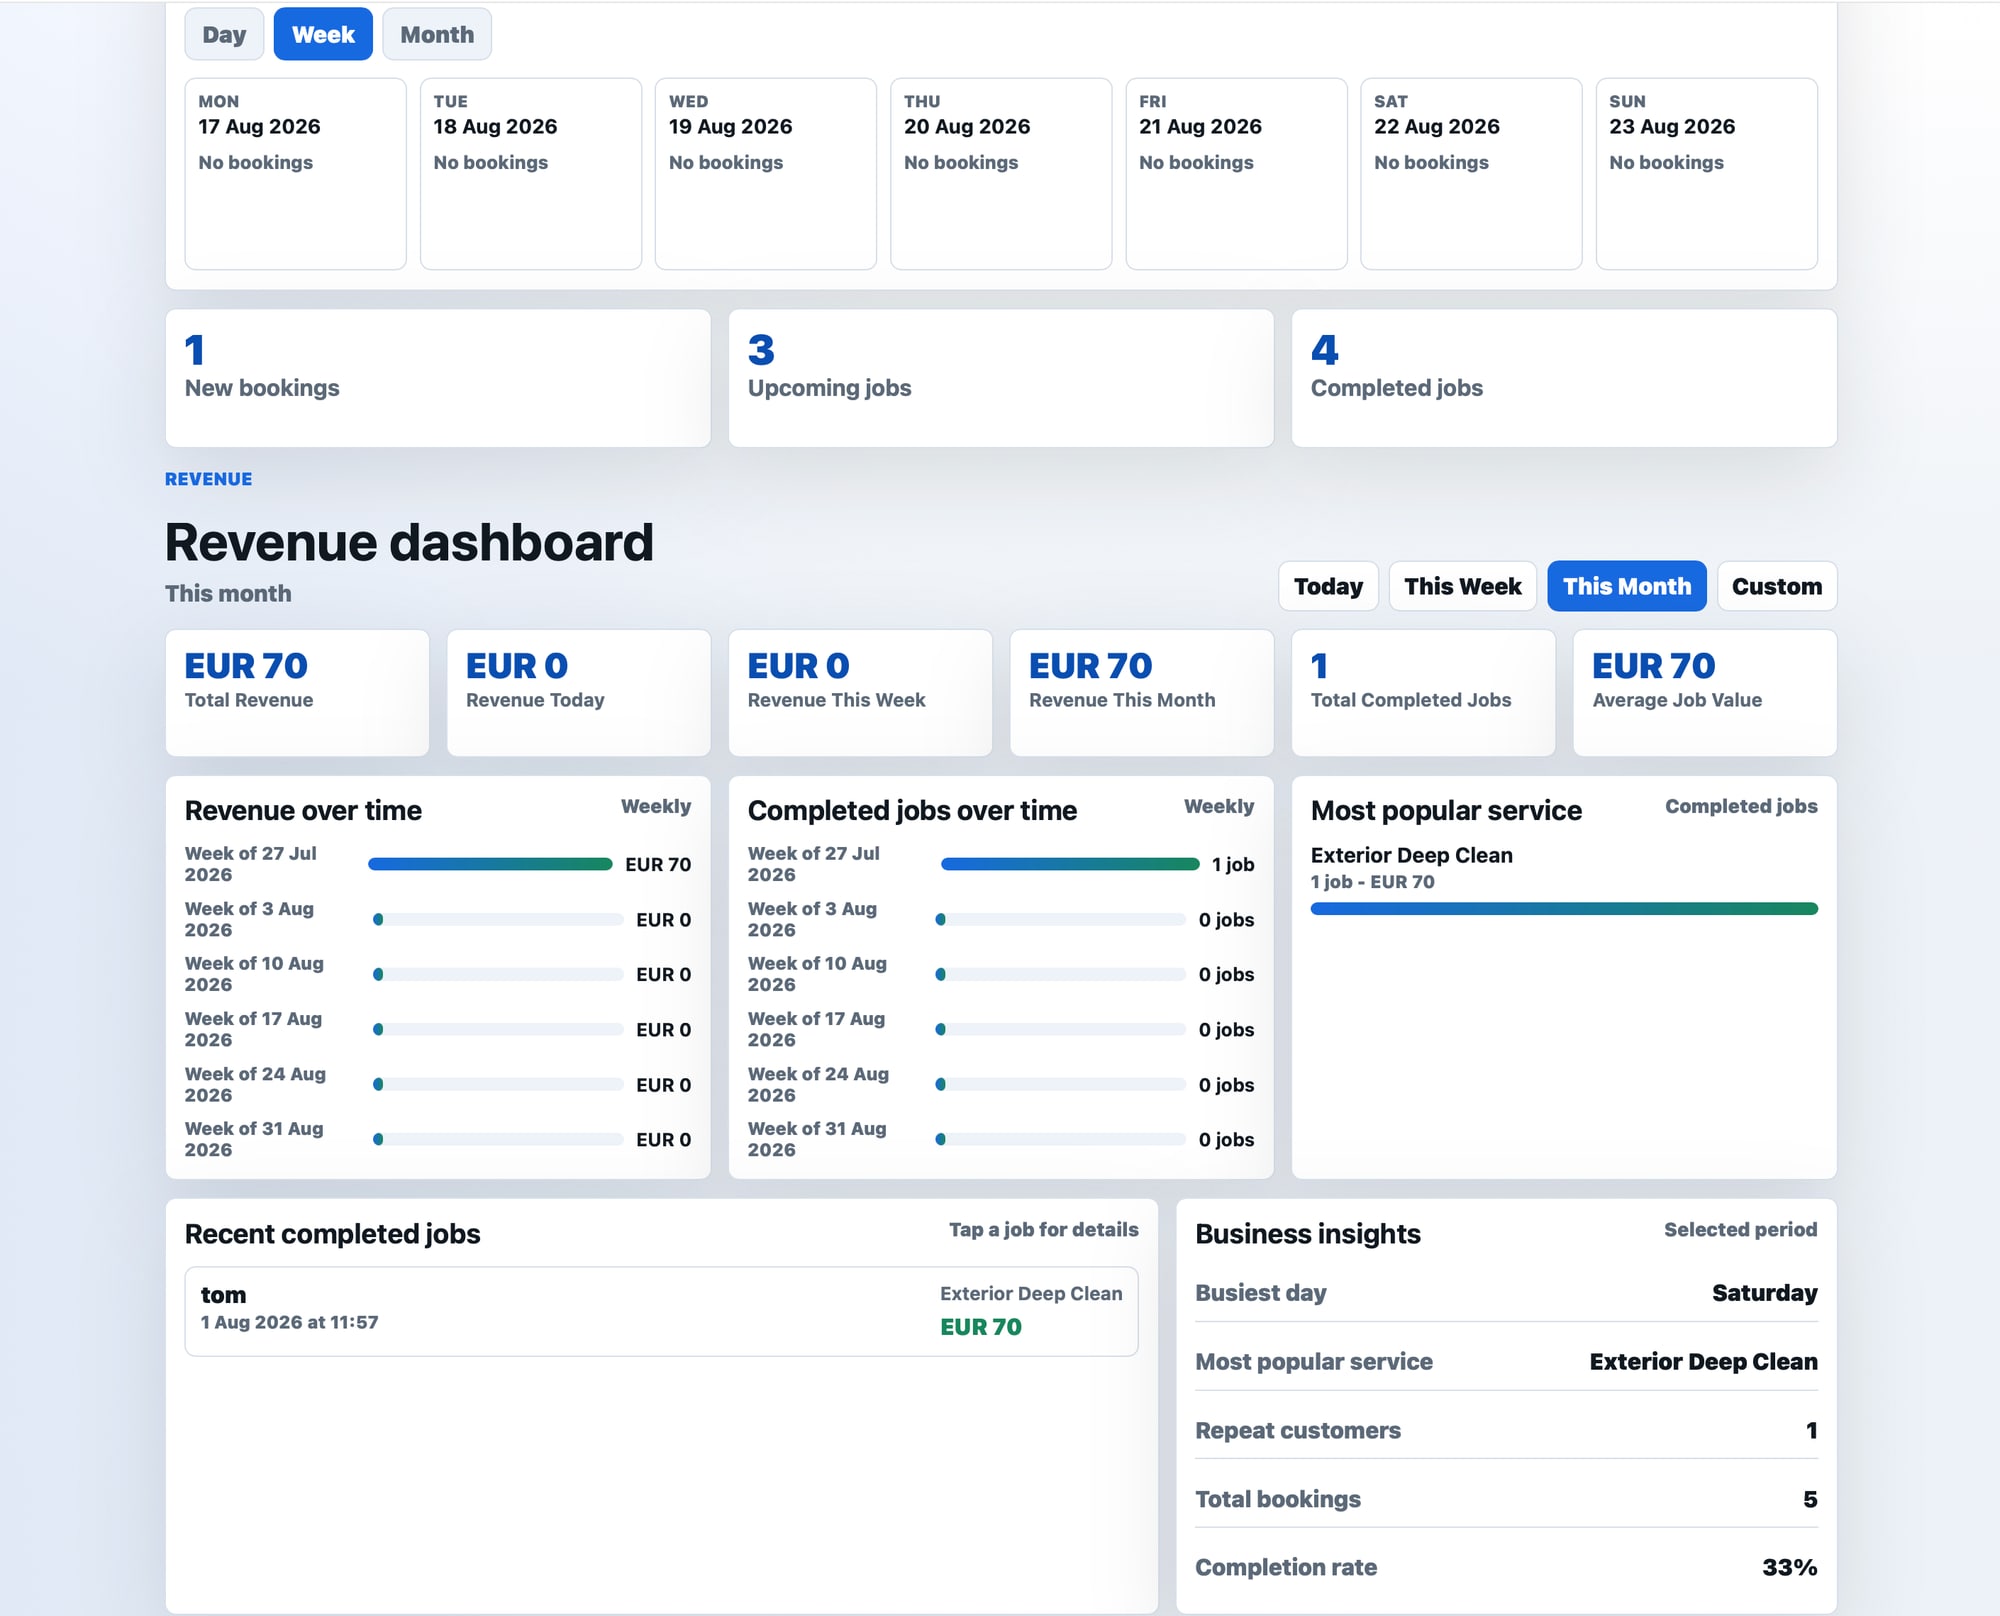
Task: Click 'EUR 70' amount in tom's job
Action: [980, 1327]
